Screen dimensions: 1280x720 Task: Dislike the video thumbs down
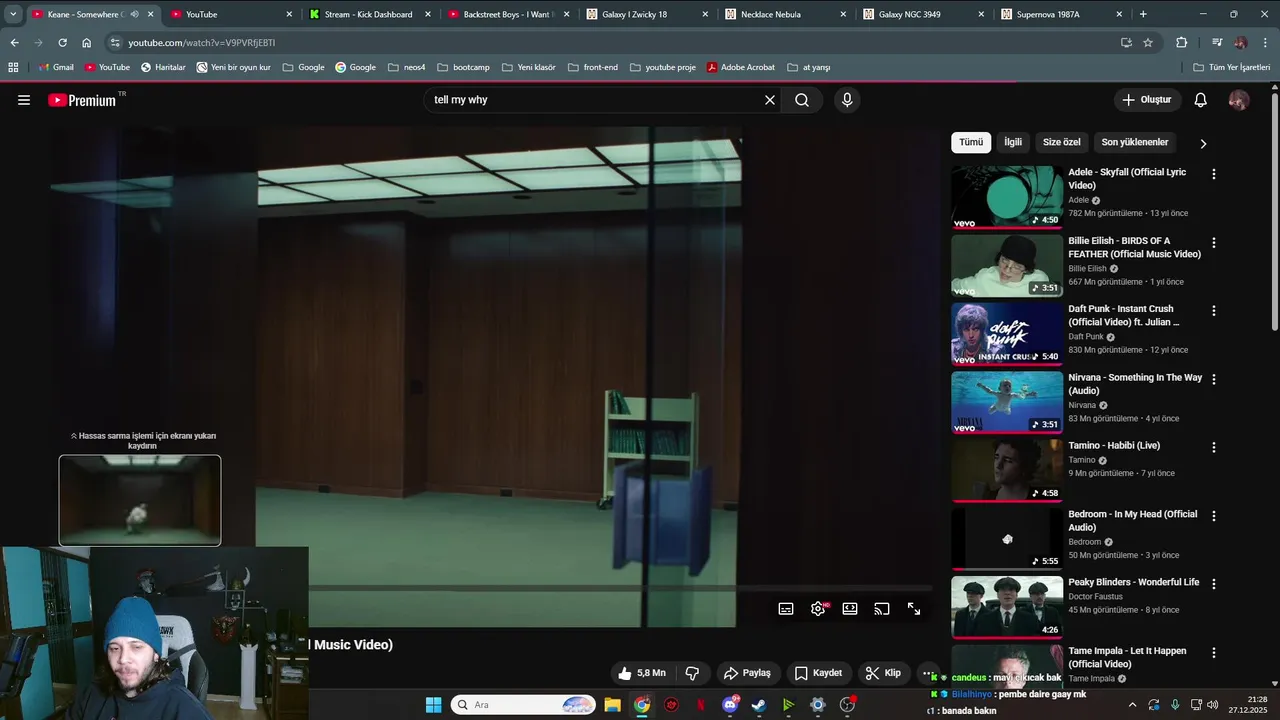click(692, 673)
